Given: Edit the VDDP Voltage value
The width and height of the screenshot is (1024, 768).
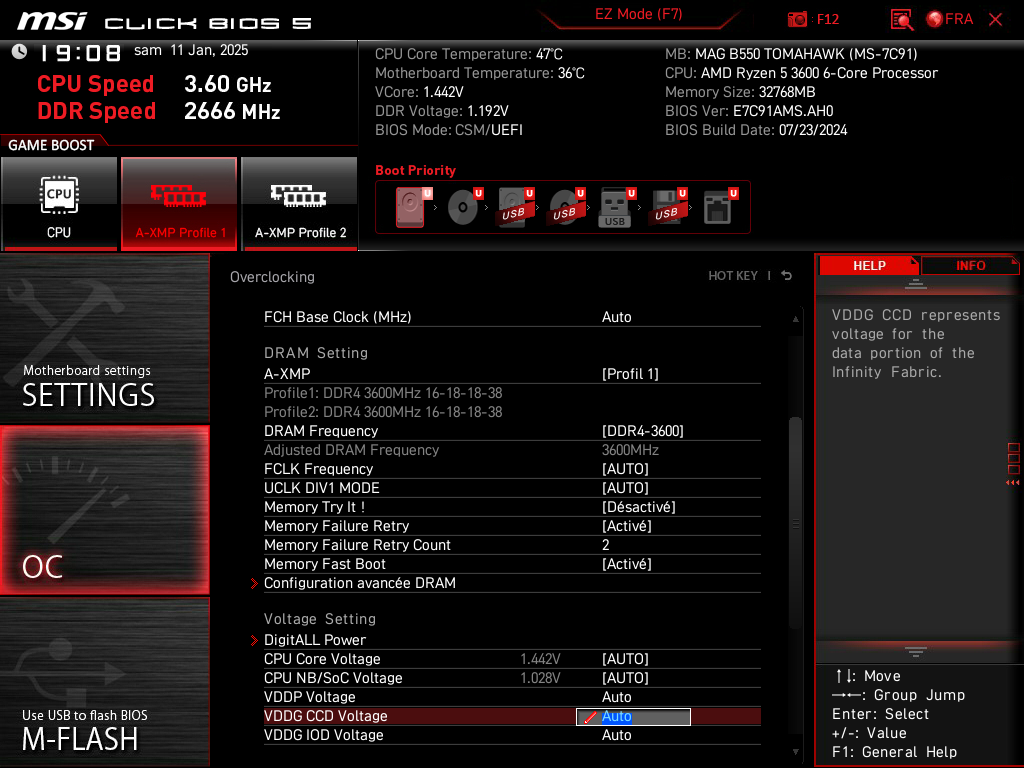Looking at the screenshot, I should (616, 697).
